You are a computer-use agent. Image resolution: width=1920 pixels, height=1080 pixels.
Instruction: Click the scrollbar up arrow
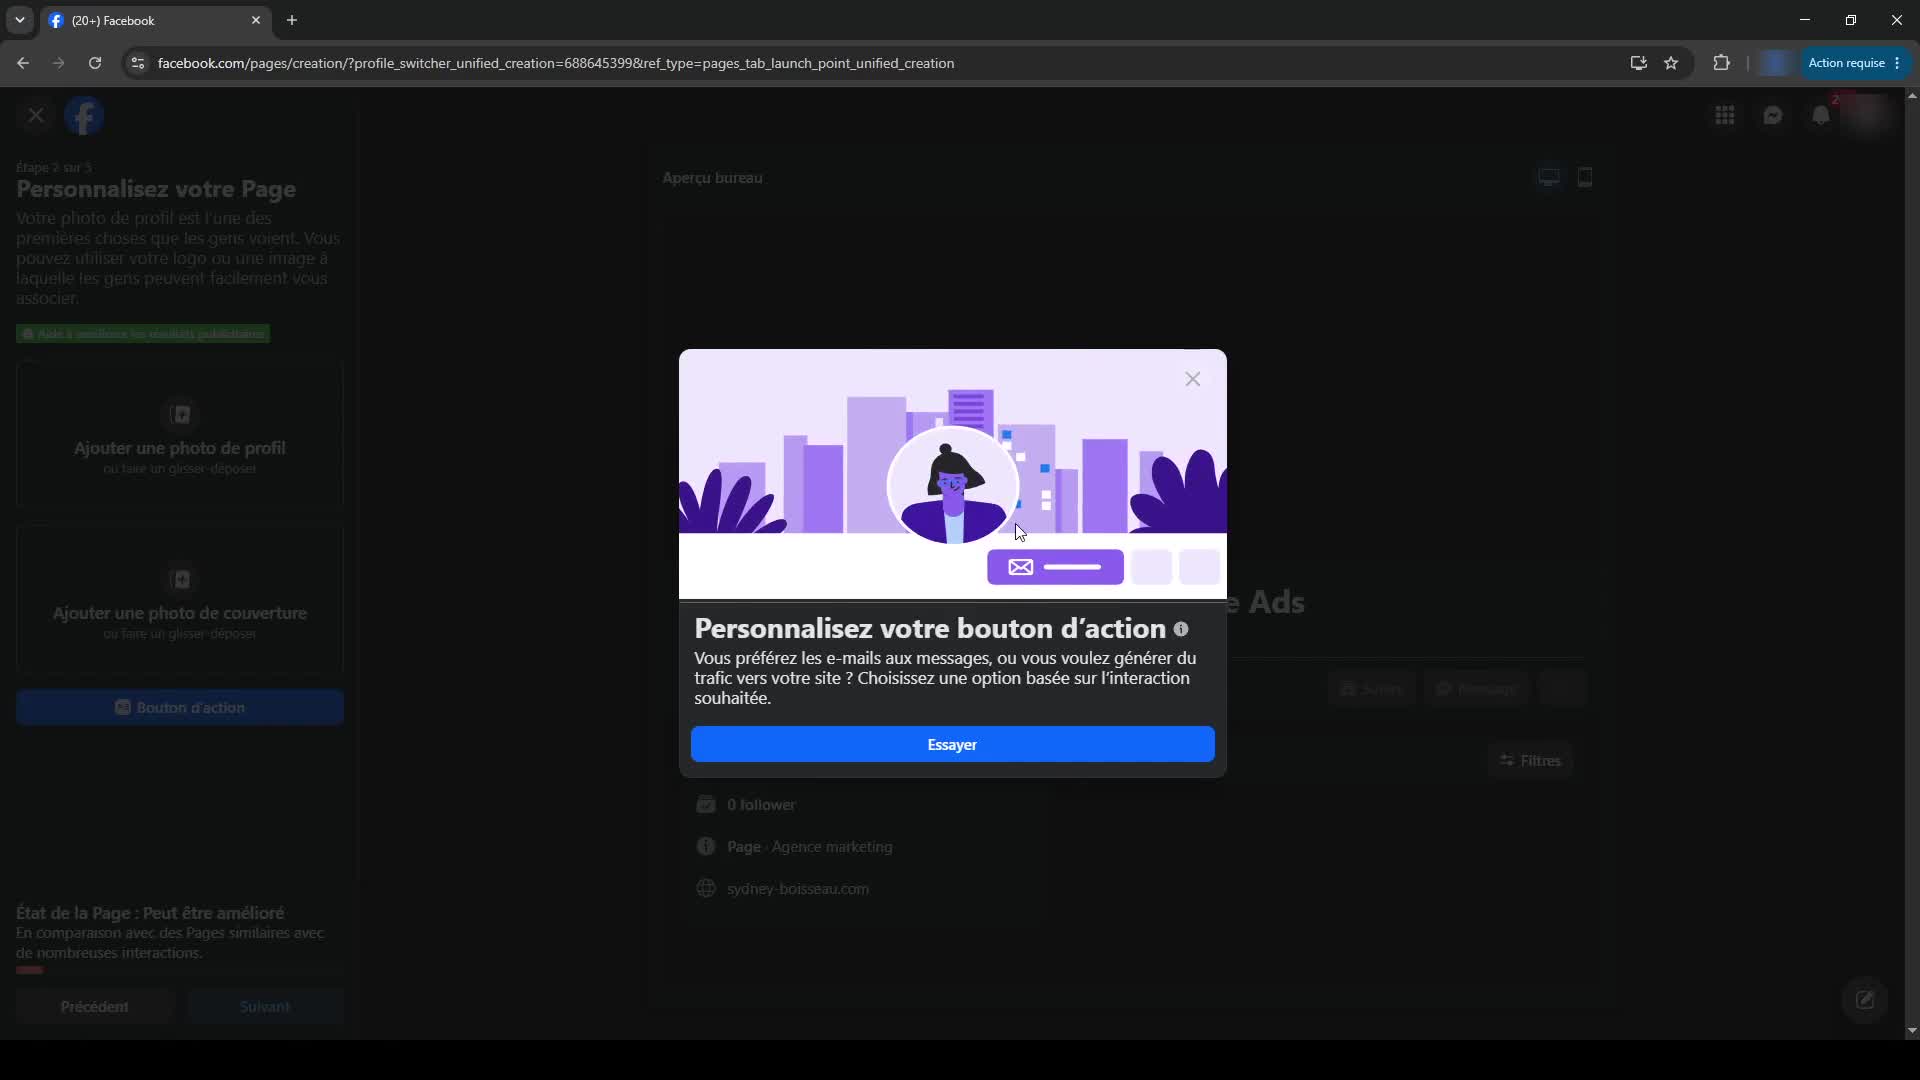point(1912,96)
